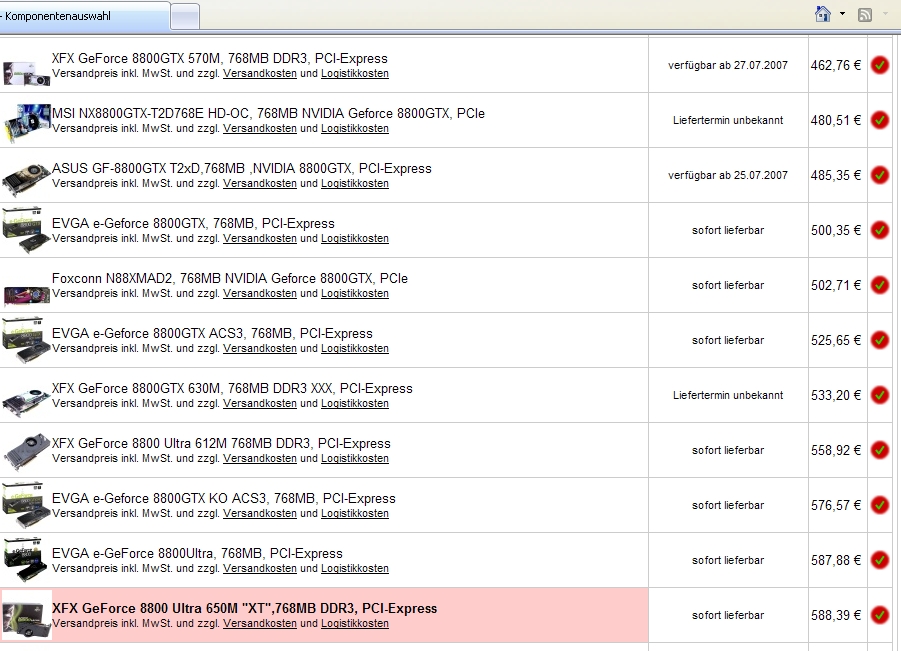Click price 533,20 €
901x651 pixels.
tap(836, 395)
